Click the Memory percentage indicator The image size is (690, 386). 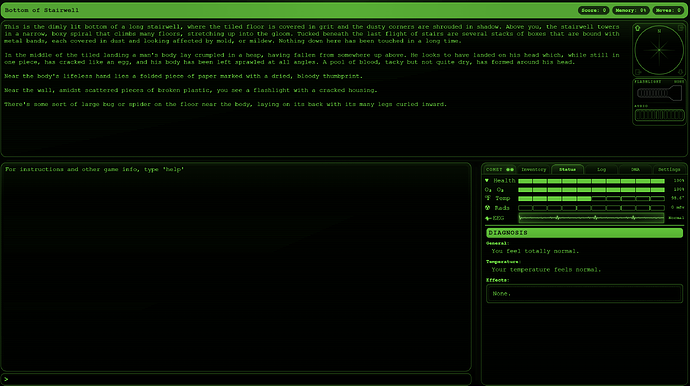[x=631, y=10]
